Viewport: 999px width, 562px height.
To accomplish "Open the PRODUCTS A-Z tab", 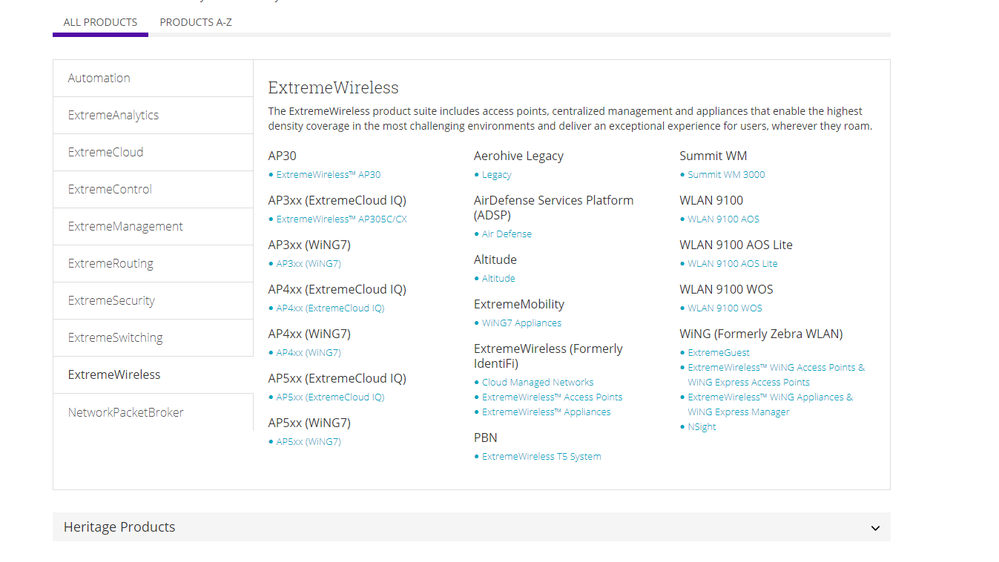I will (196, 22).
